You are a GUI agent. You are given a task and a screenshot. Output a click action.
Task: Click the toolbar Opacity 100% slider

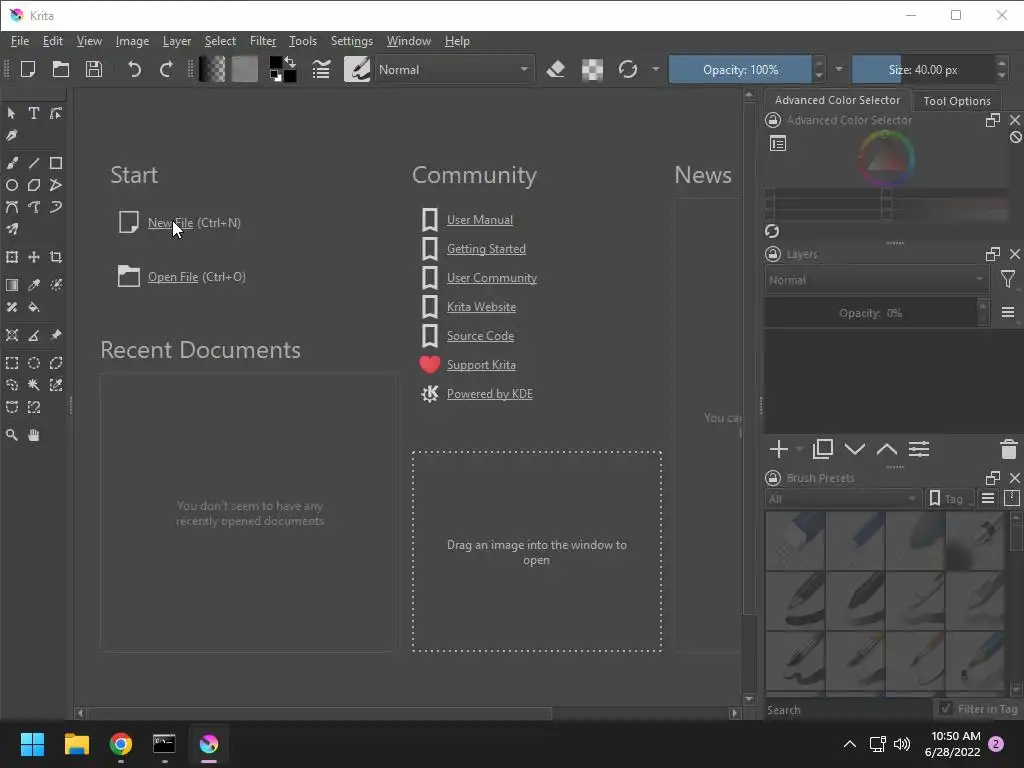tap(741, 69)
